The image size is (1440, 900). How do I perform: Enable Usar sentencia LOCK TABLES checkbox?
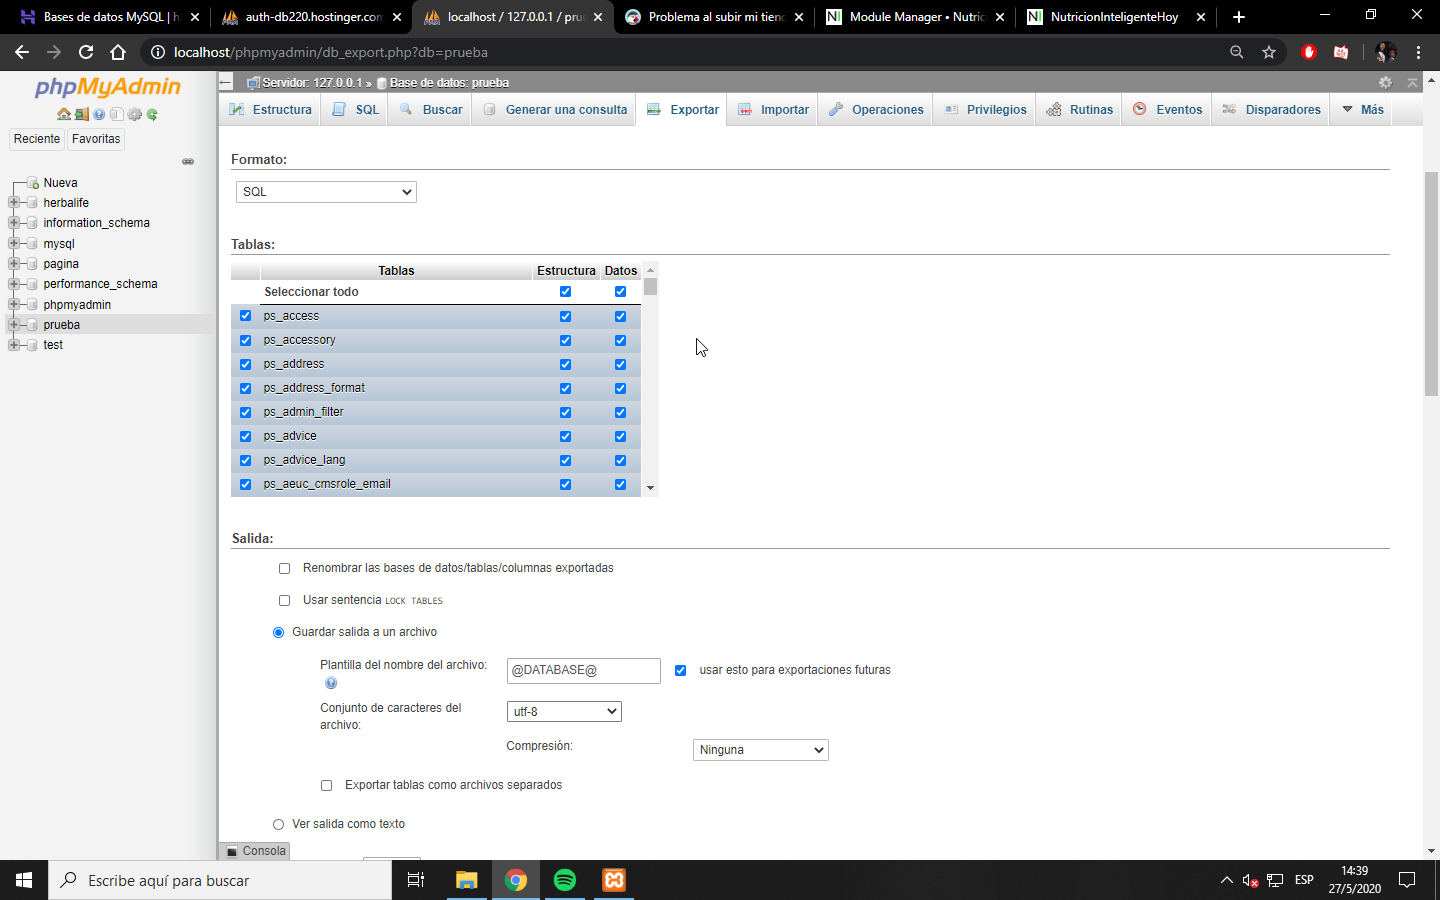[x=285, y=601]
